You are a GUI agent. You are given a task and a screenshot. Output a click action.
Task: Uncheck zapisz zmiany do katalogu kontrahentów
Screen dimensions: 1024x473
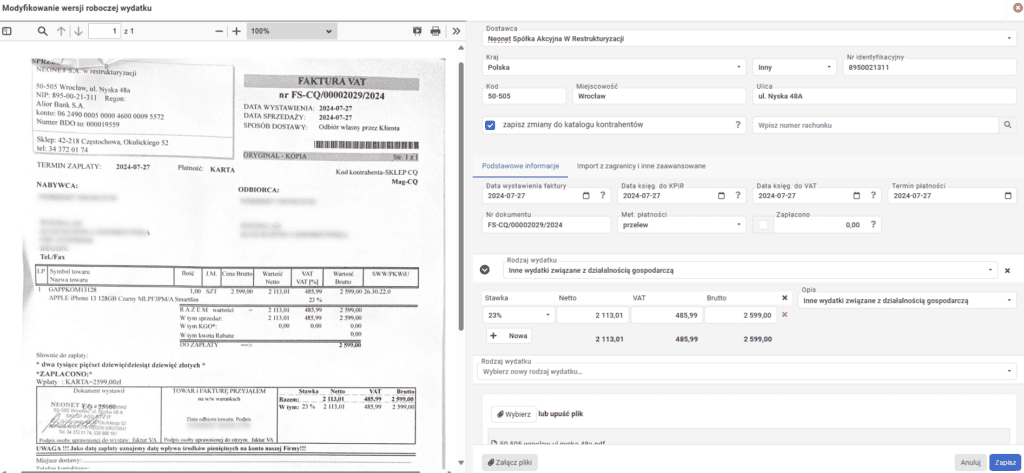pyautogui.click(x=490, y=125)
